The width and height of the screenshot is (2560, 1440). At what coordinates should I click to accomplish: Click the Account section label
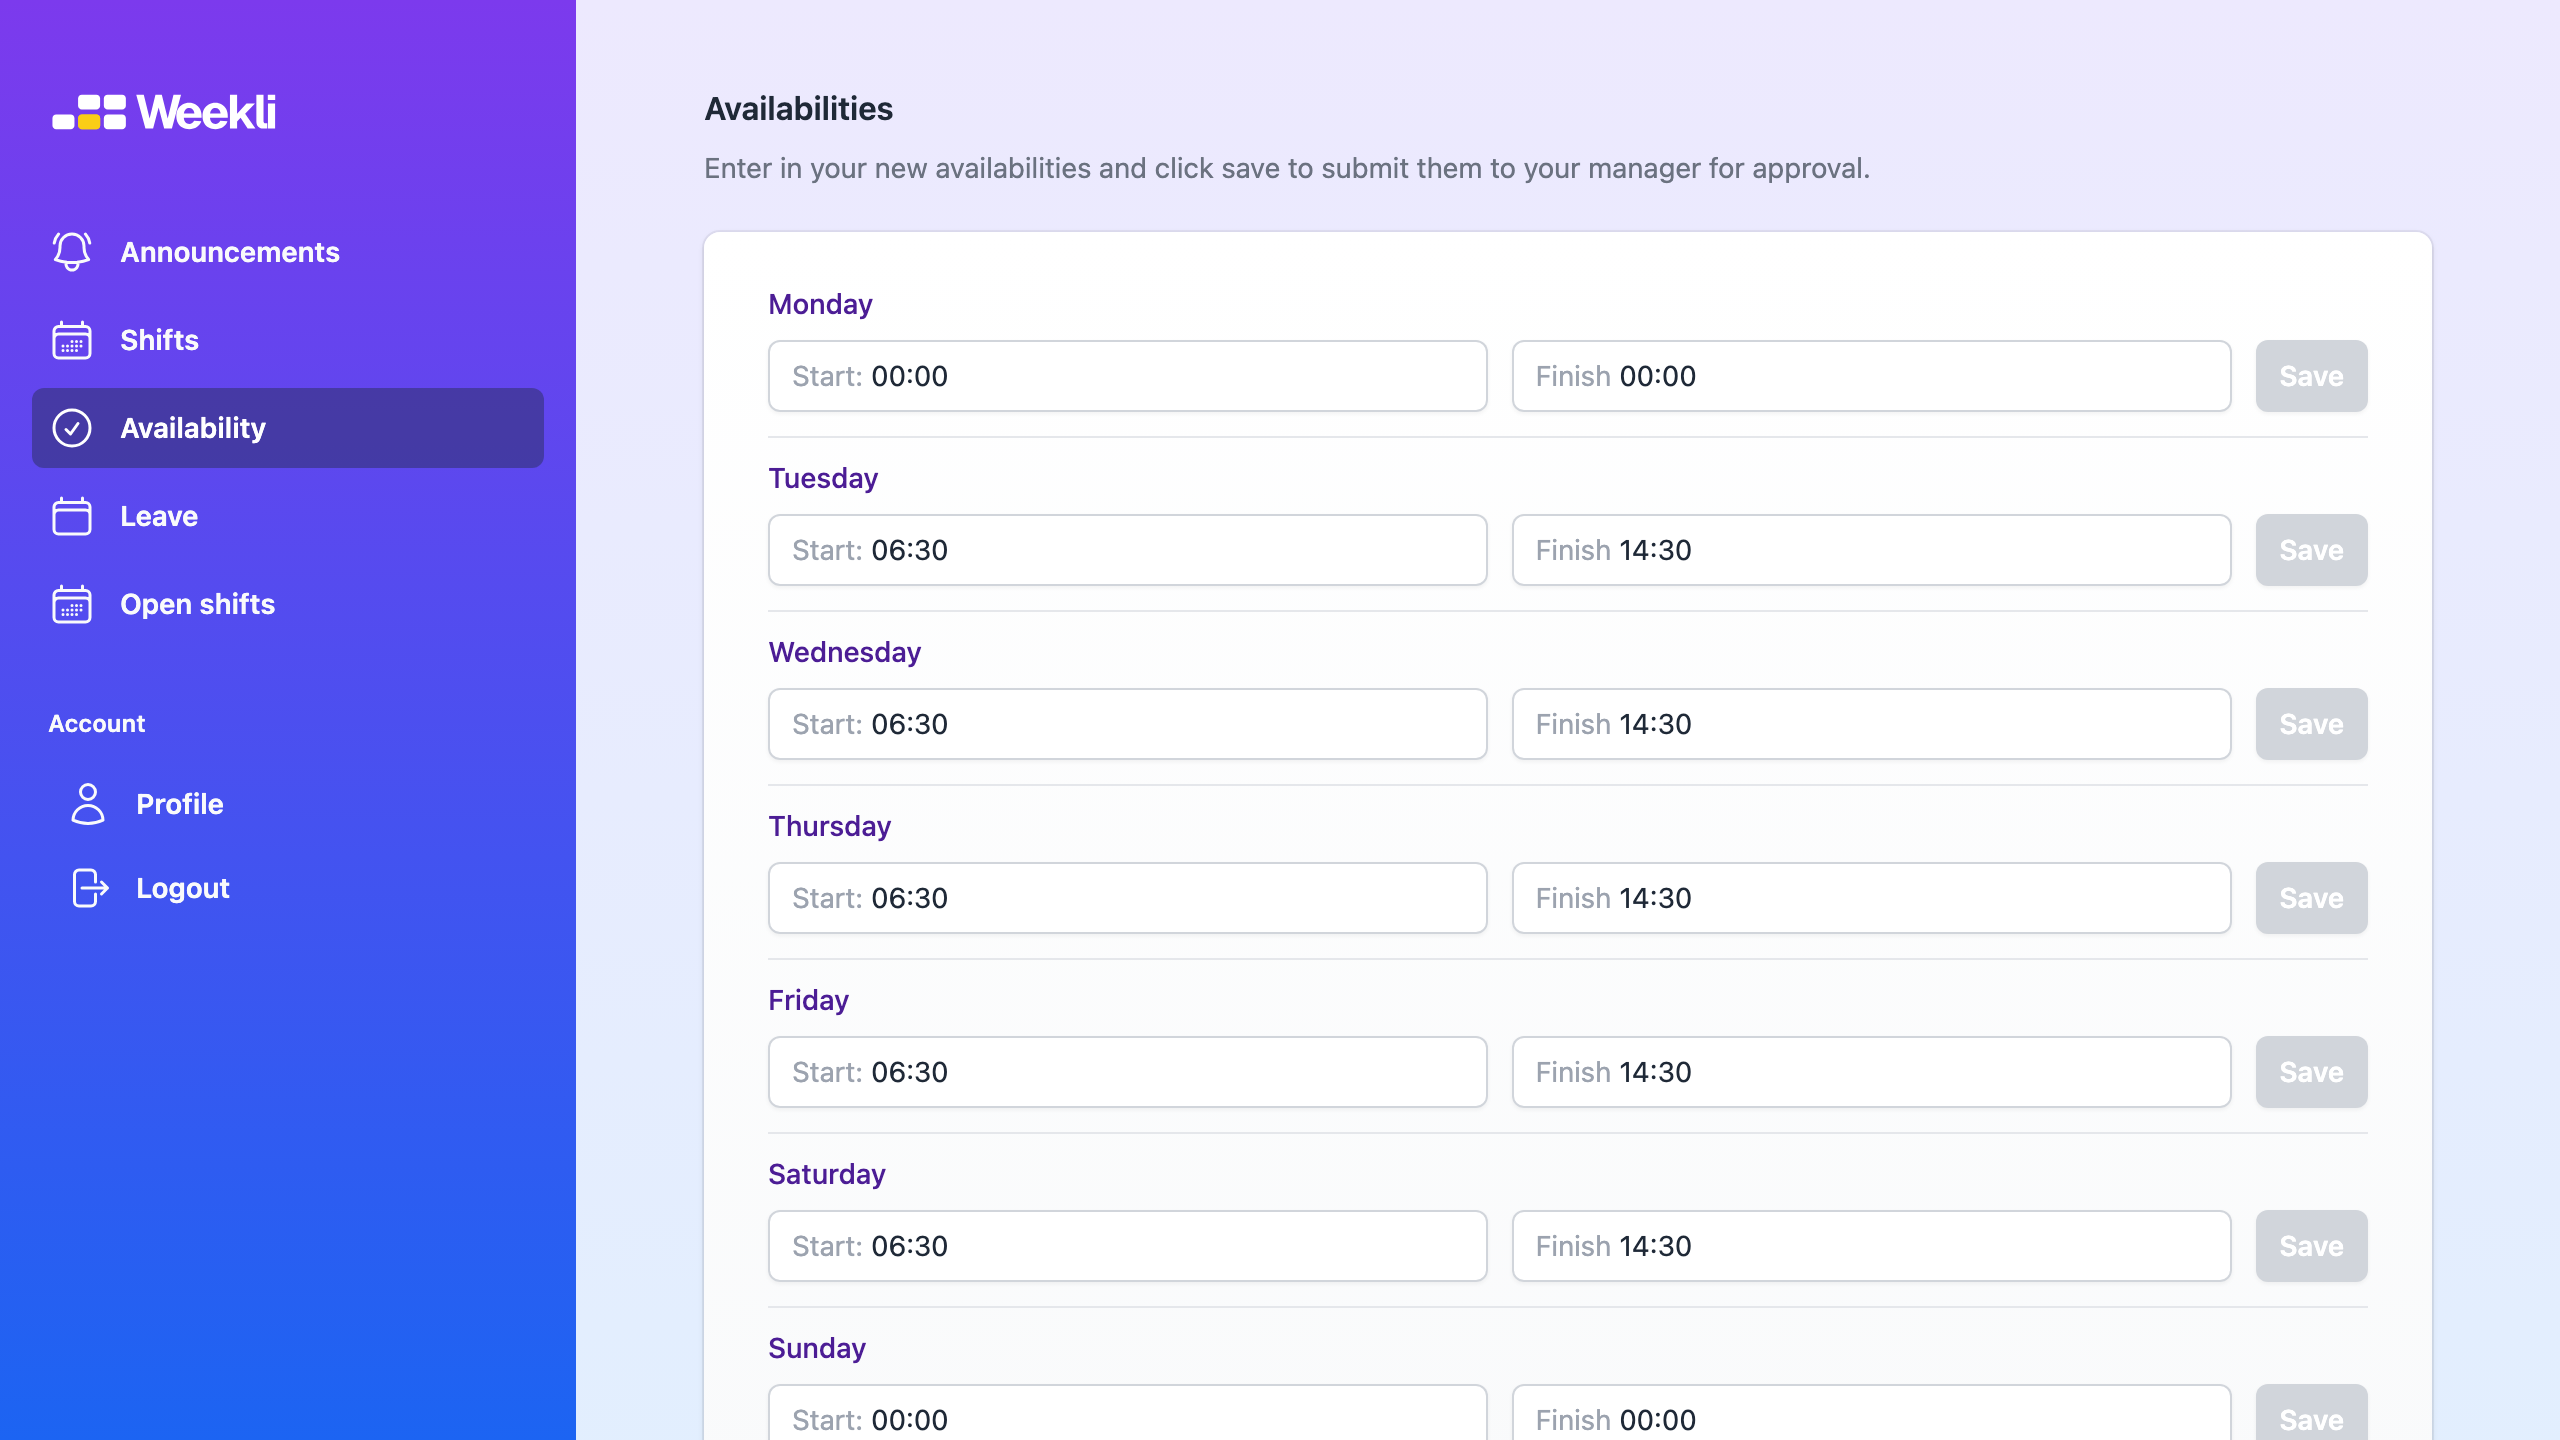[x=97, y=723]
